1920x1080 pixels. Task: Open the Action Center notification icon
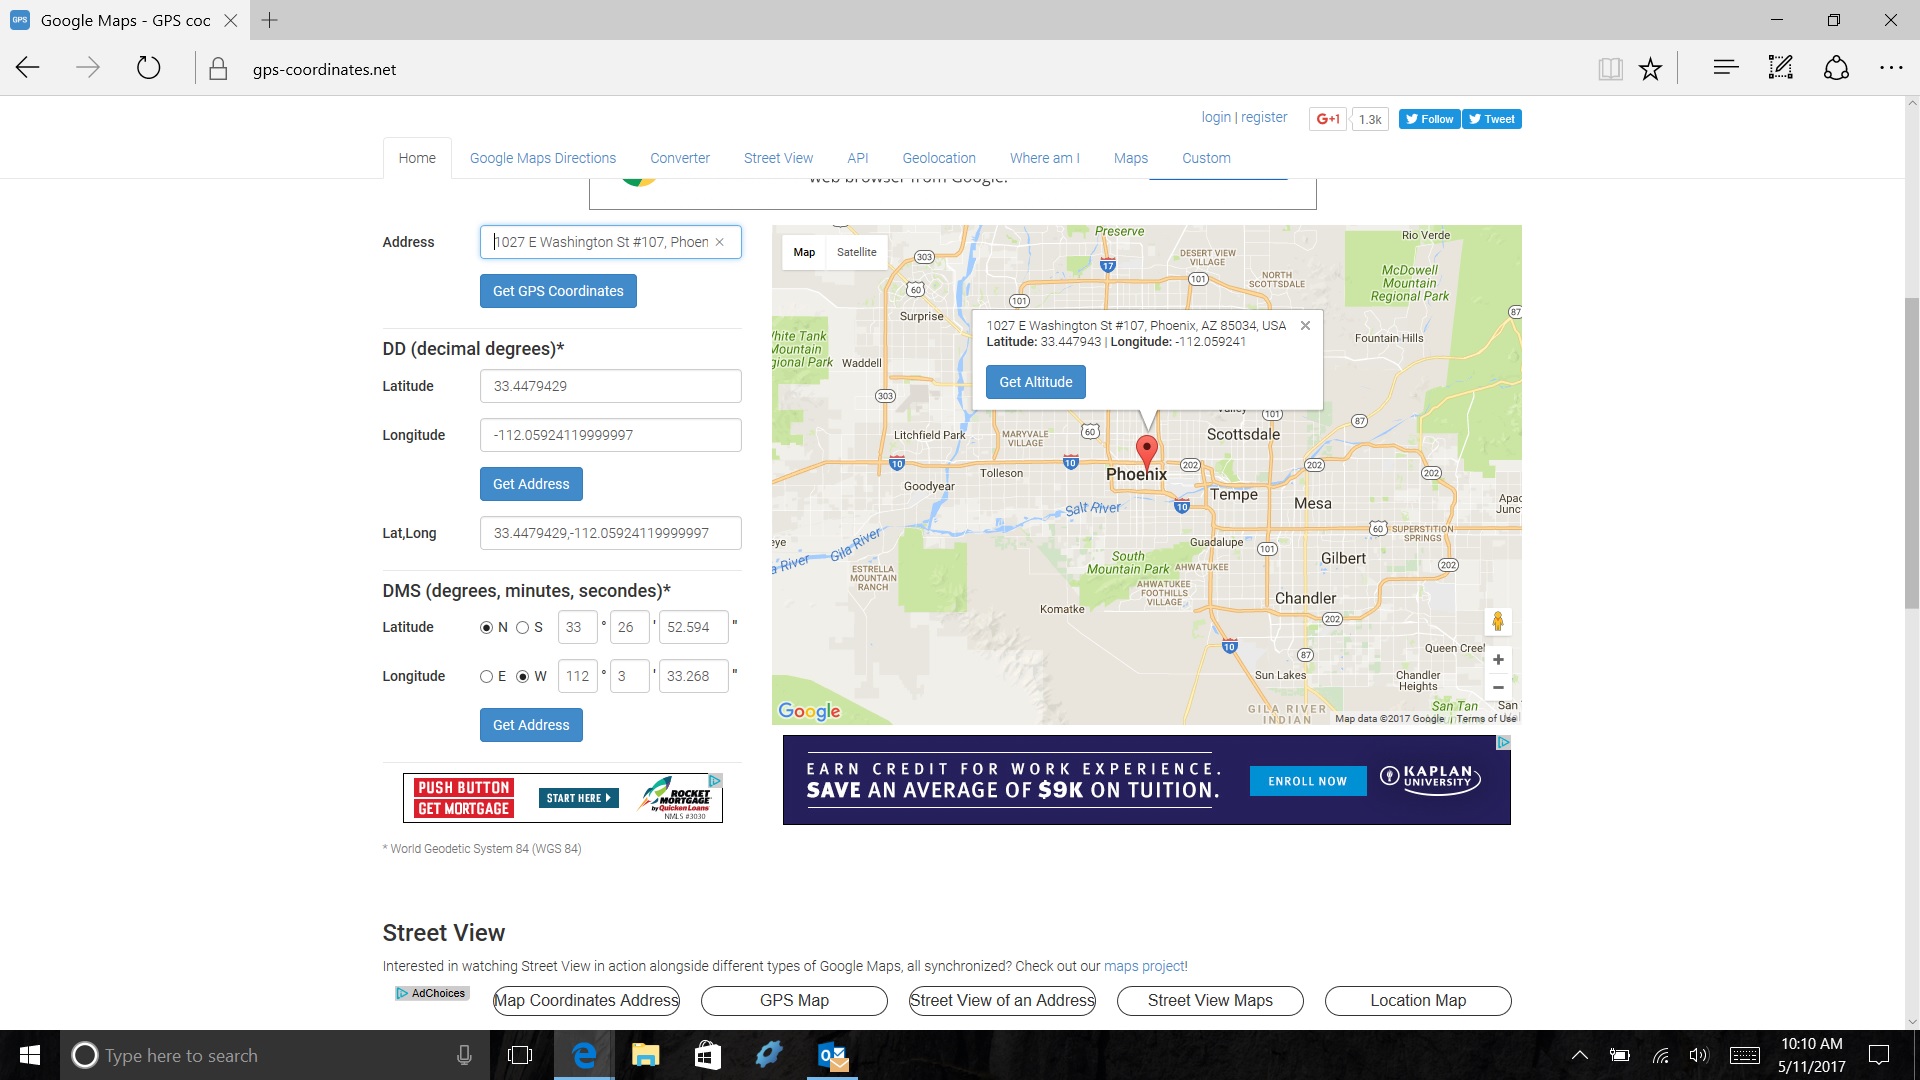1879,1055
